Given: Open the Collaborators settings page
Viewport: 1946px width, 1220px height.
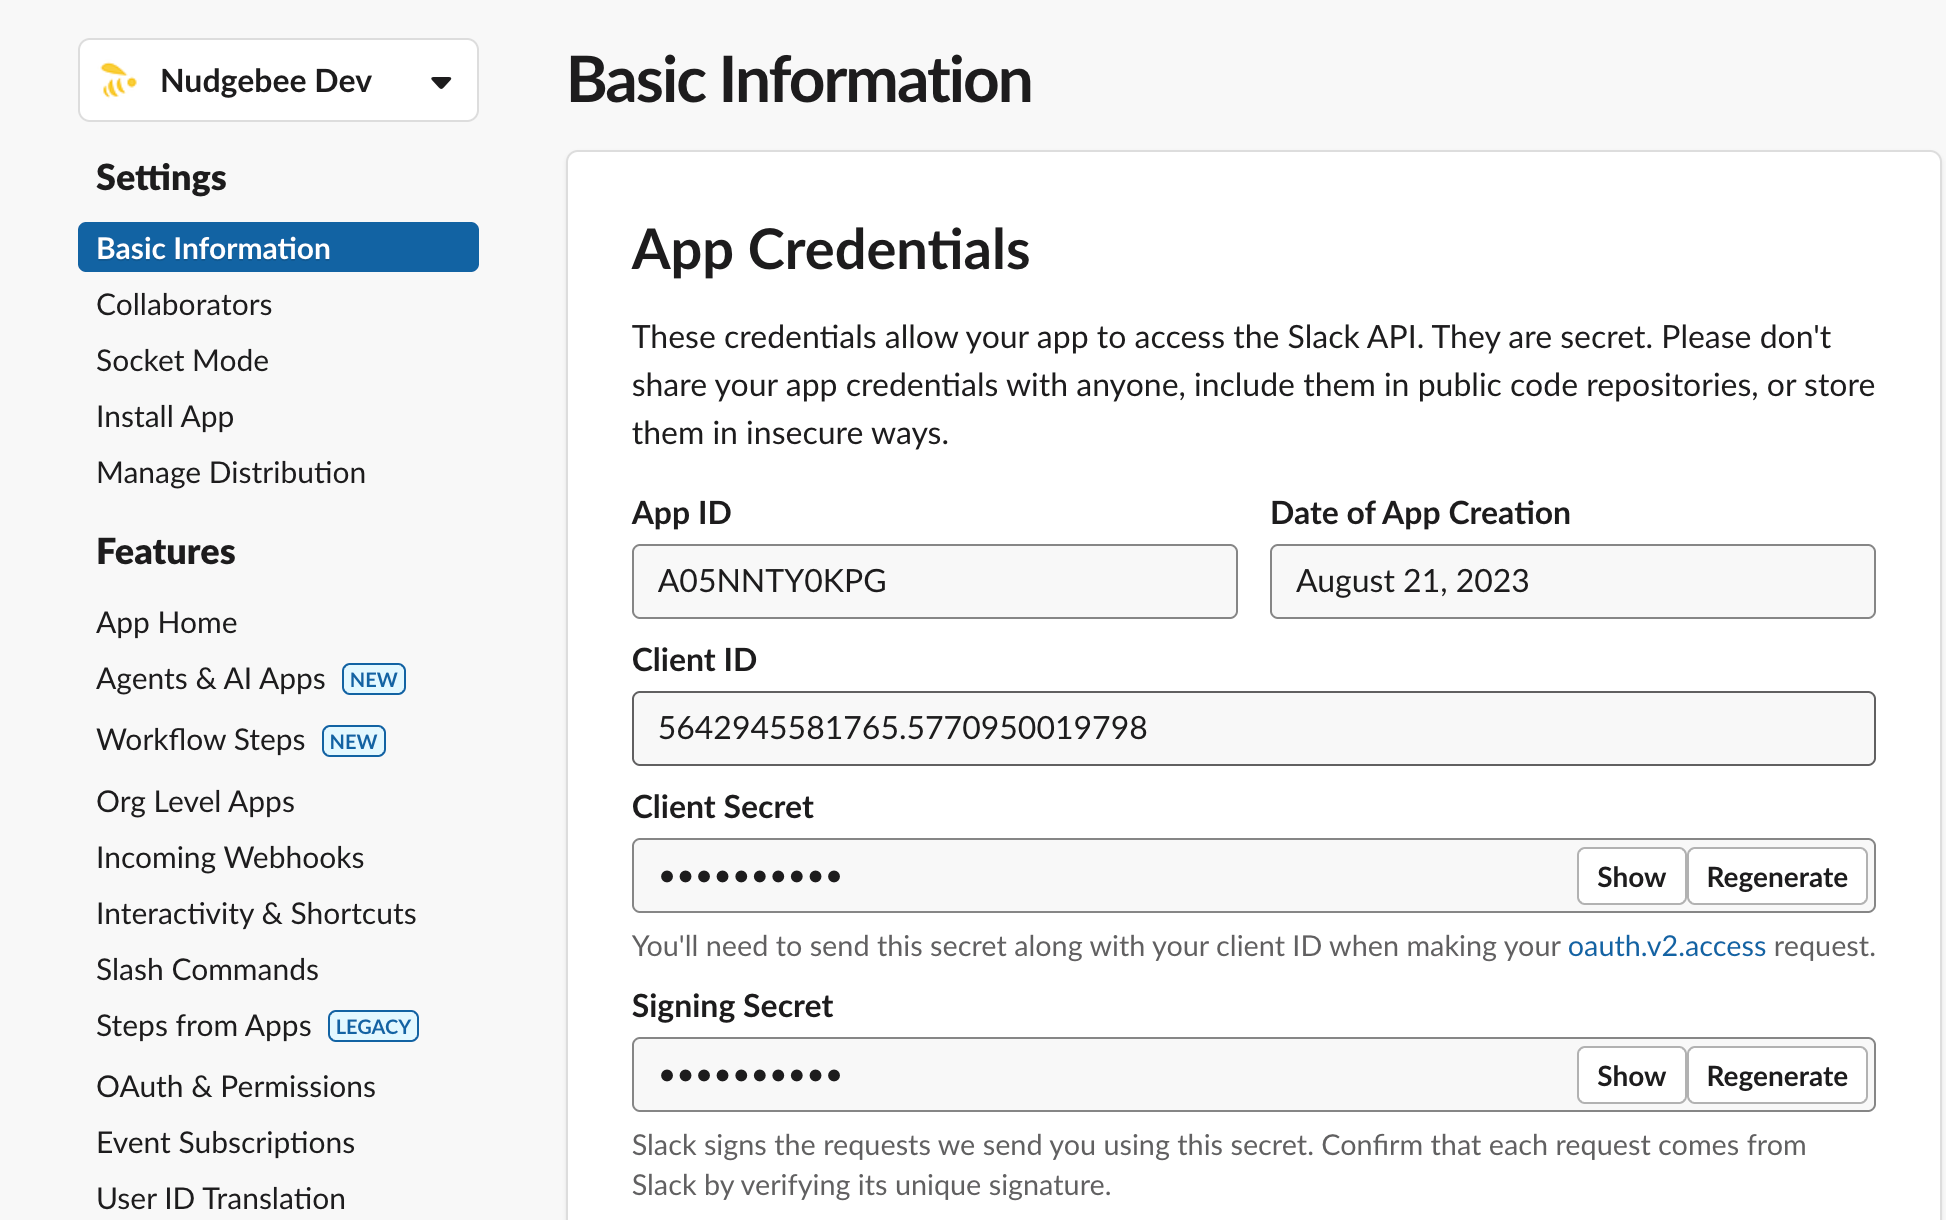Looking at the screenshot, I should pyautogui.click(x=184, y=304).
